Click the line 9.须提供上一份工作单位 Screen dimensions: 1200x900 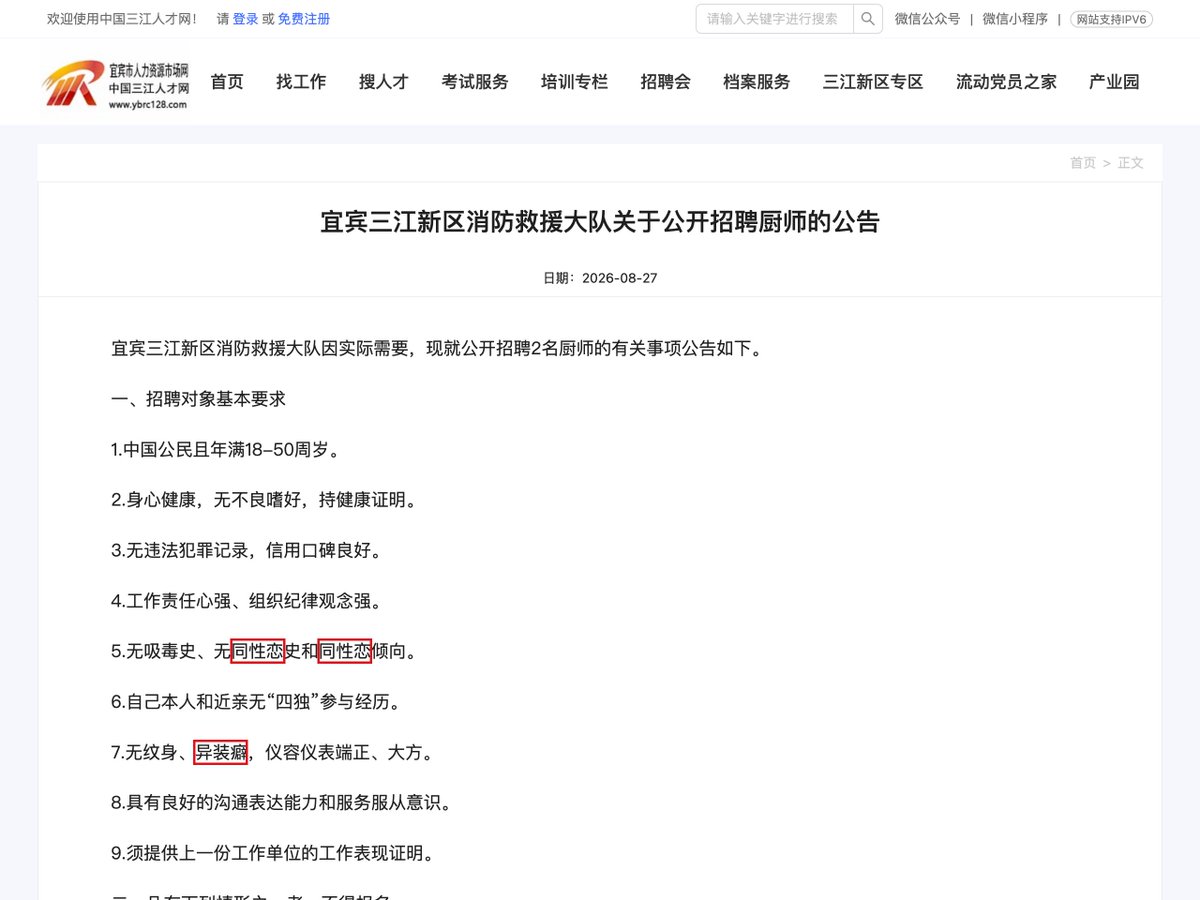coord(272,853)
